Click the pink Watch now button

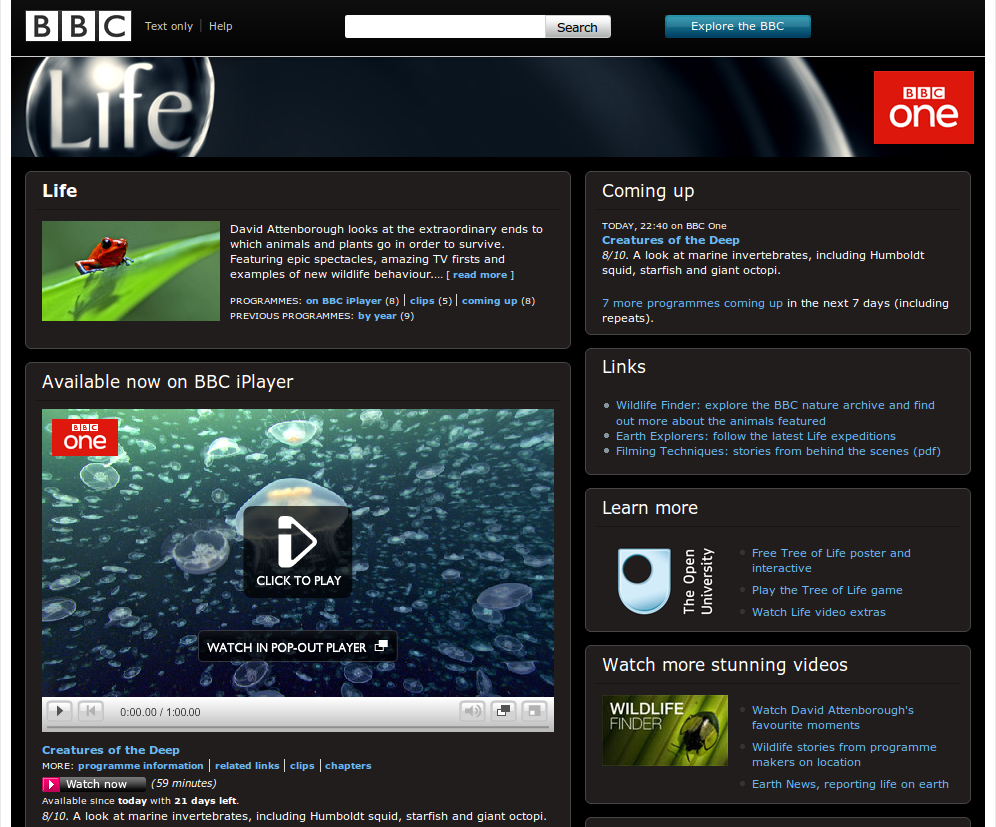pyautogui.click(x=94, y=784)
